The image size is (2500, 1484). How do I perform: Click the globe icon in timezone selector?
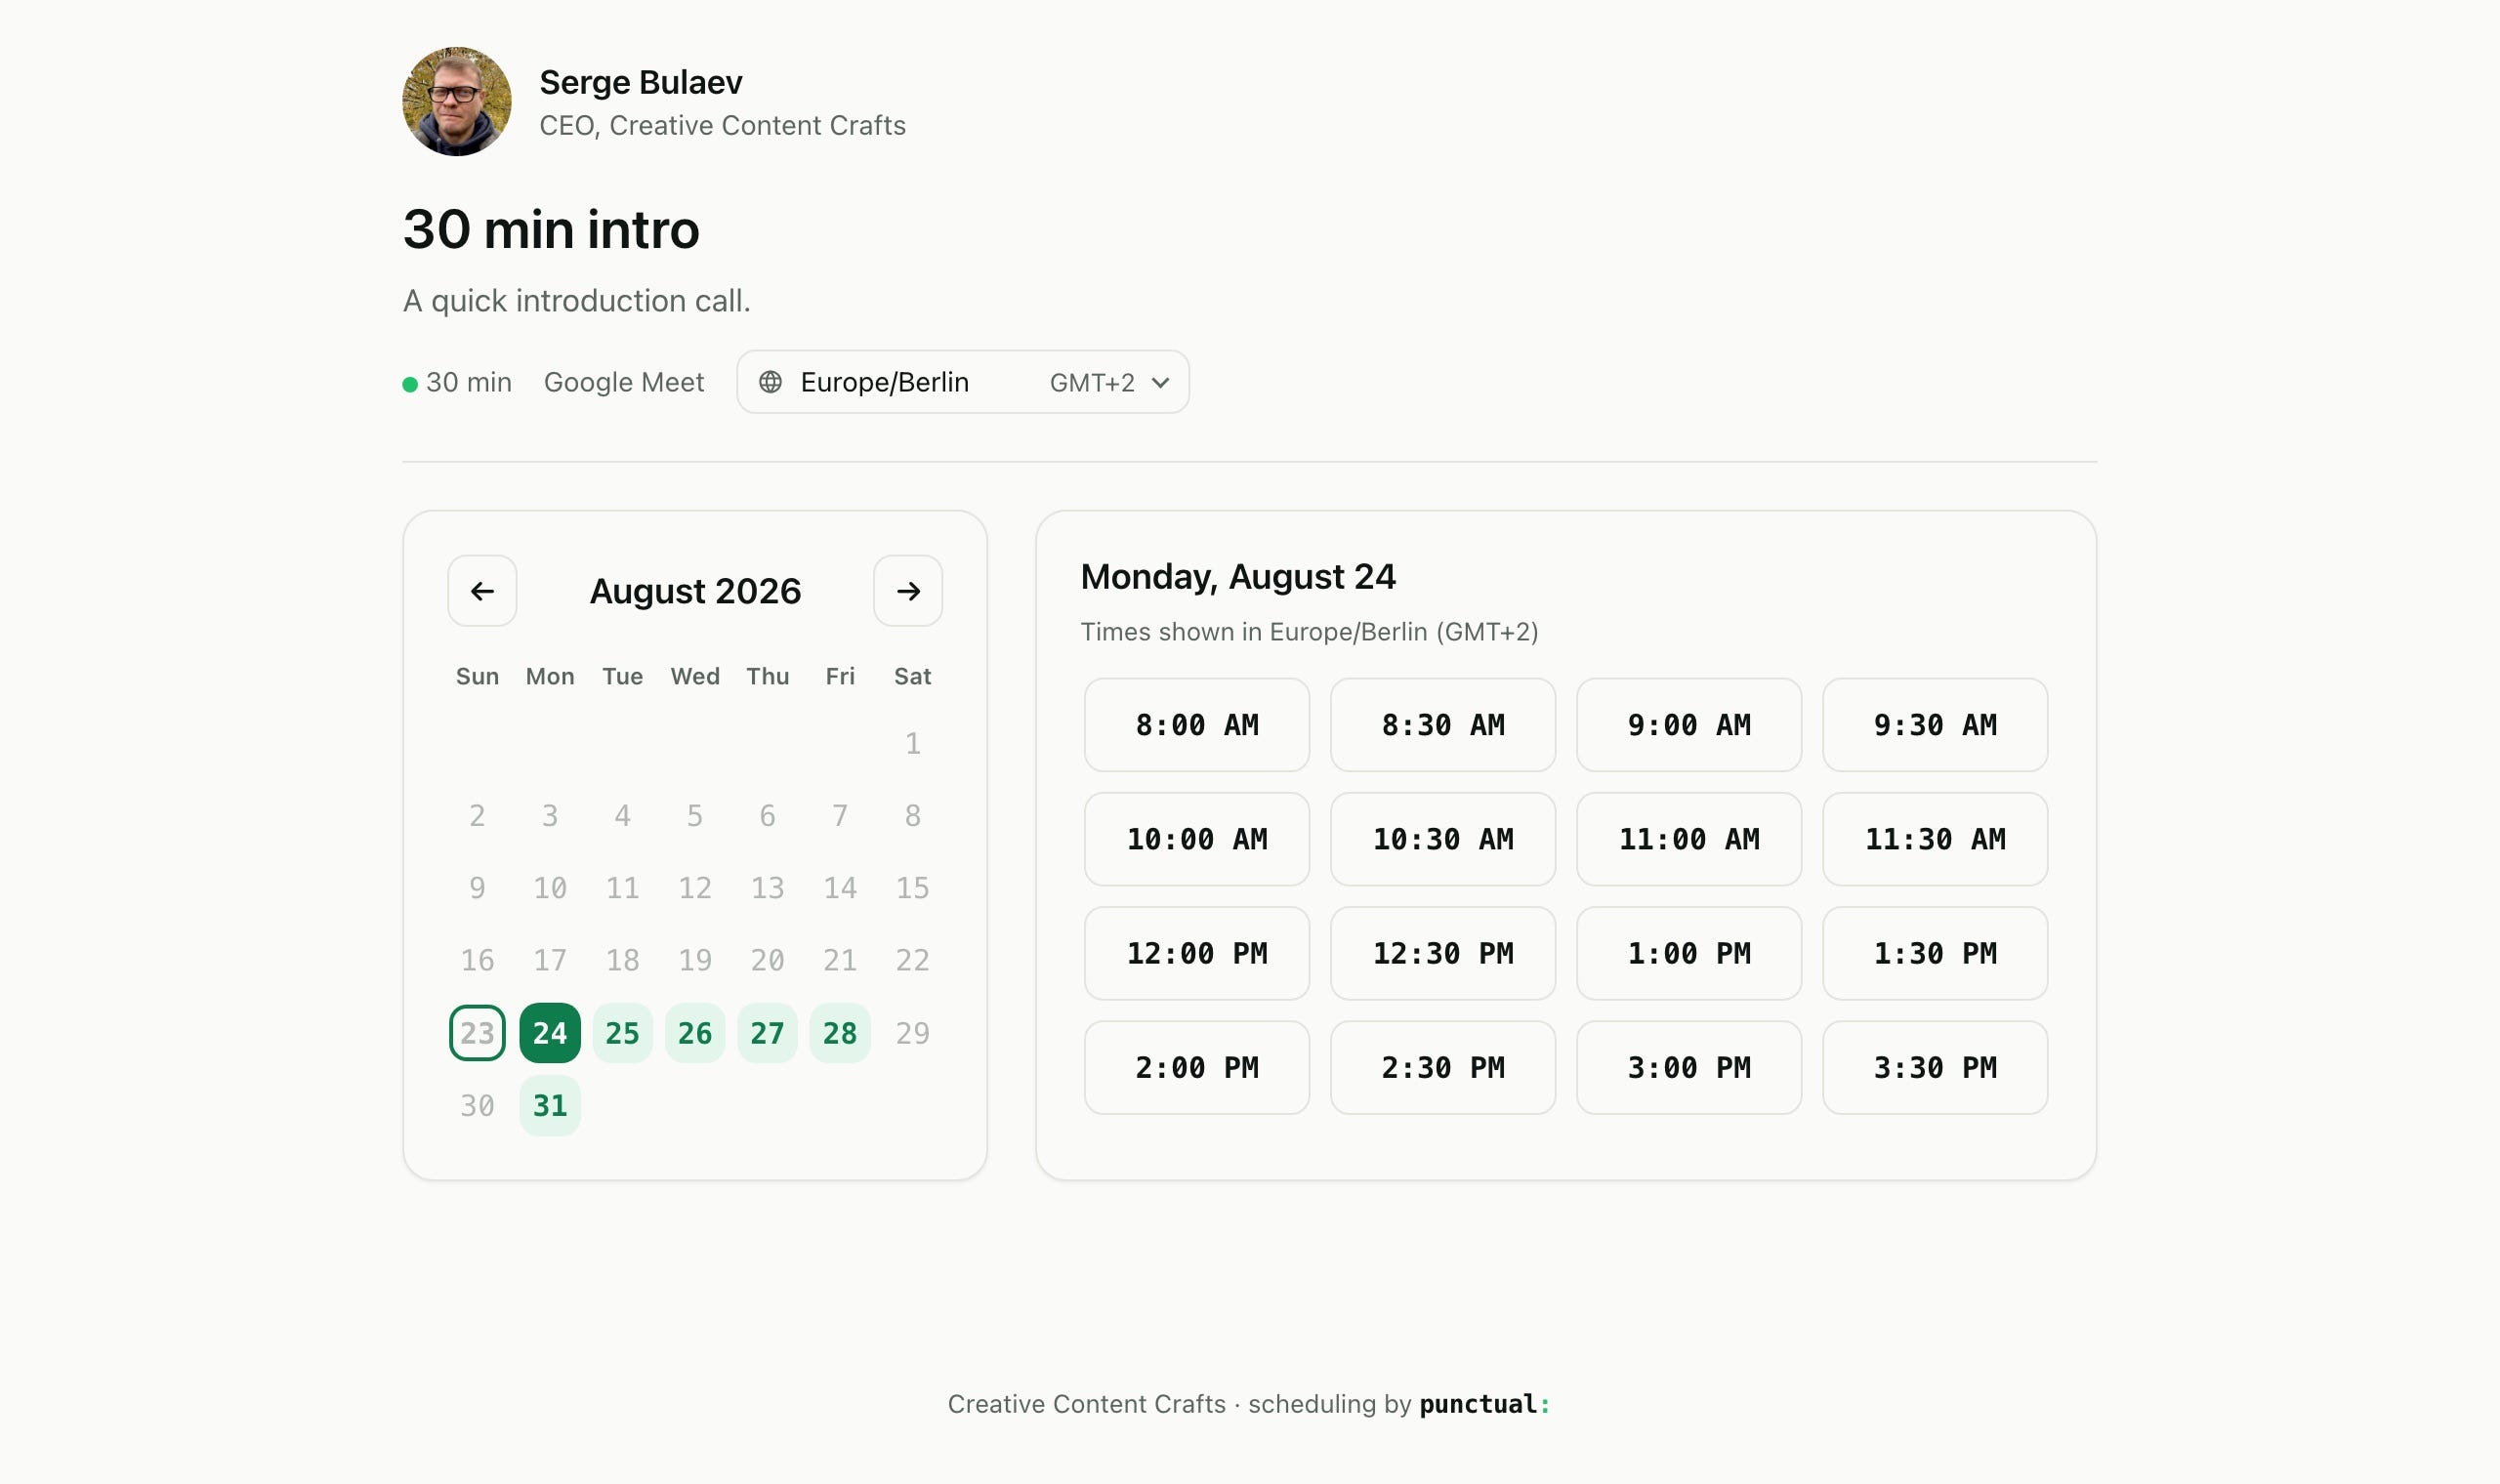pos(770,382)
